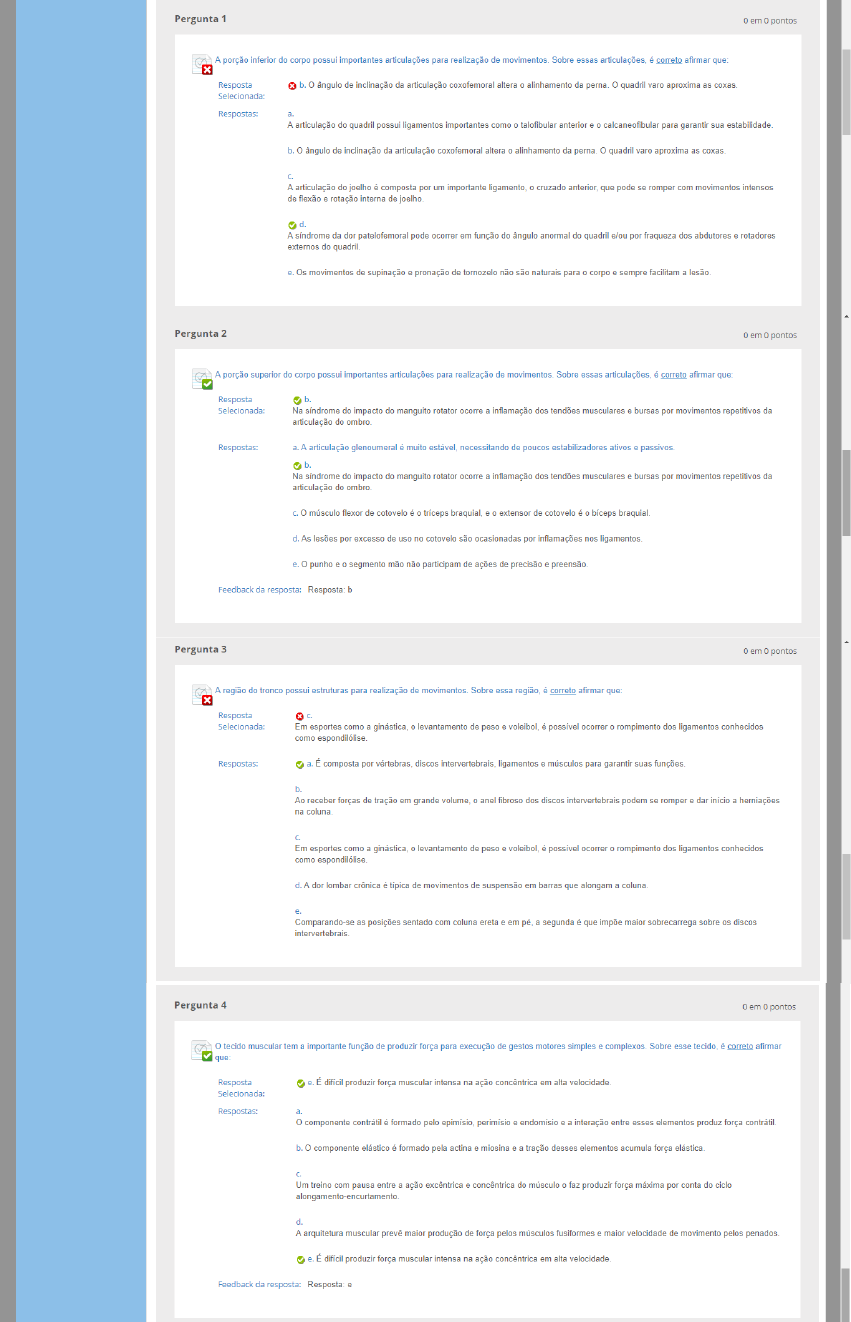Image resolution: width=851 pixels, height=1322 pixels.
Task: Click red X beside Pergunta 1 selected answer
Action: click(x=292, y=86)
